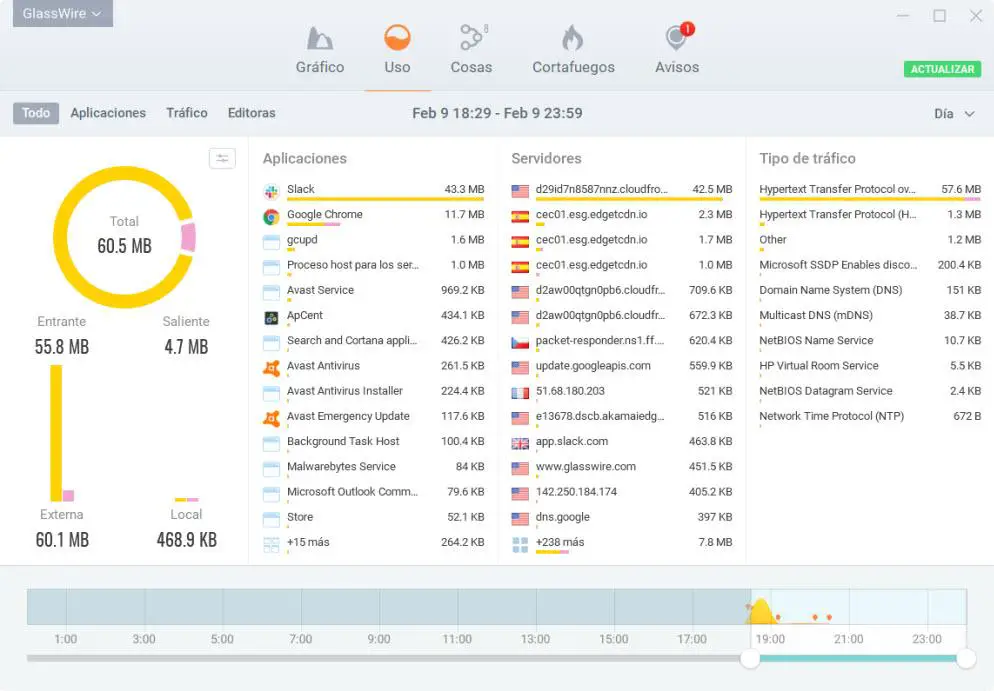Click the Avast Emergency Update icon
994x691 pixels.
click(271, 418)
